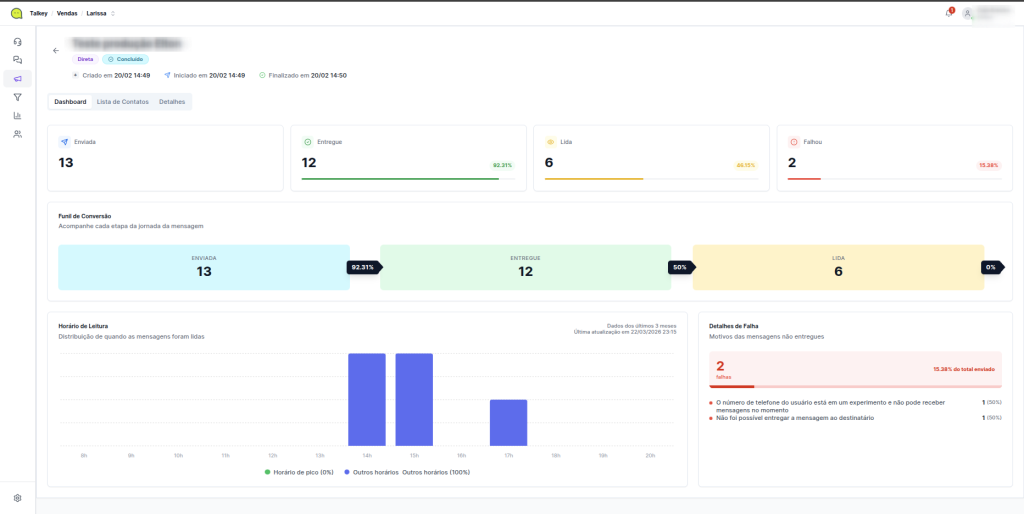
Task: Click the notification bell icon
Action: point(948,13)
